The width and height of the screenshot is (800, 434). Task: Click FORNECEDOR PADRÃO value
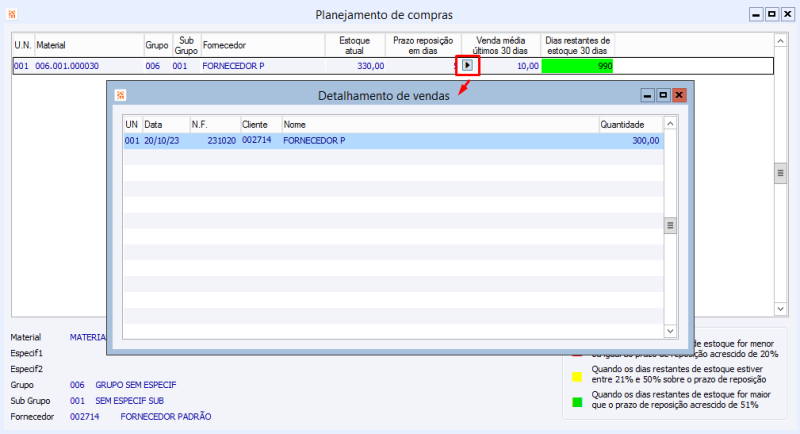(166, 417)
